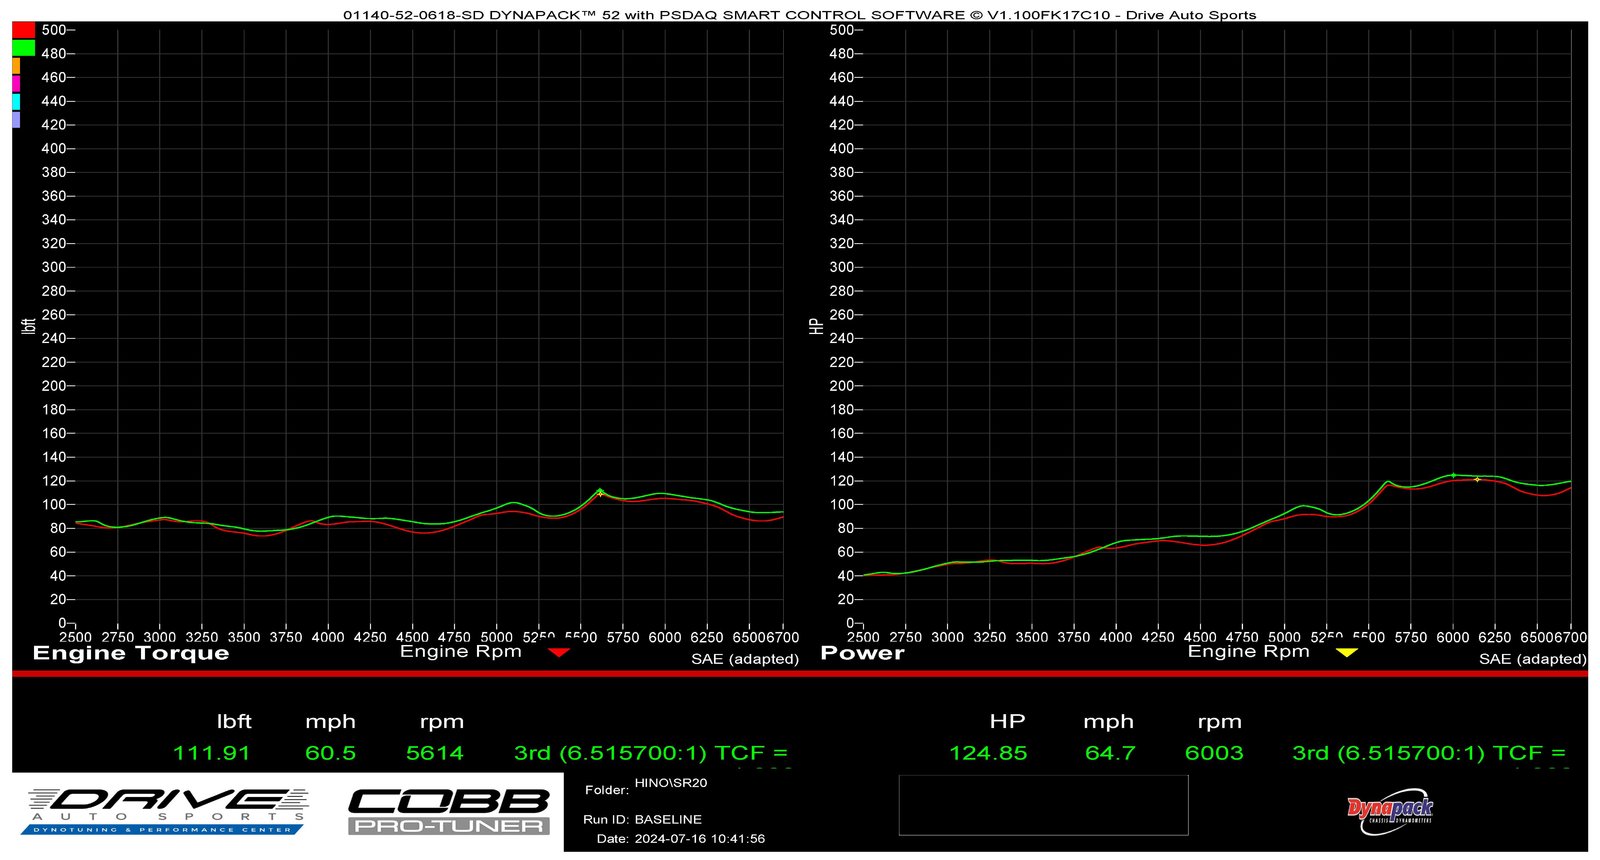
Task: Select the red run color swatch
Action: [23, 30]
